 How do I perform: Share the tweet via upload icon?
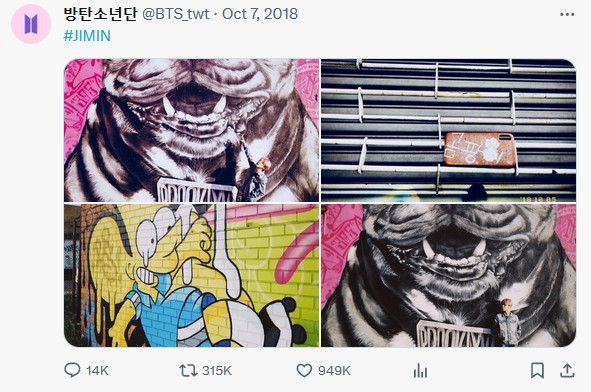point(567,371)
